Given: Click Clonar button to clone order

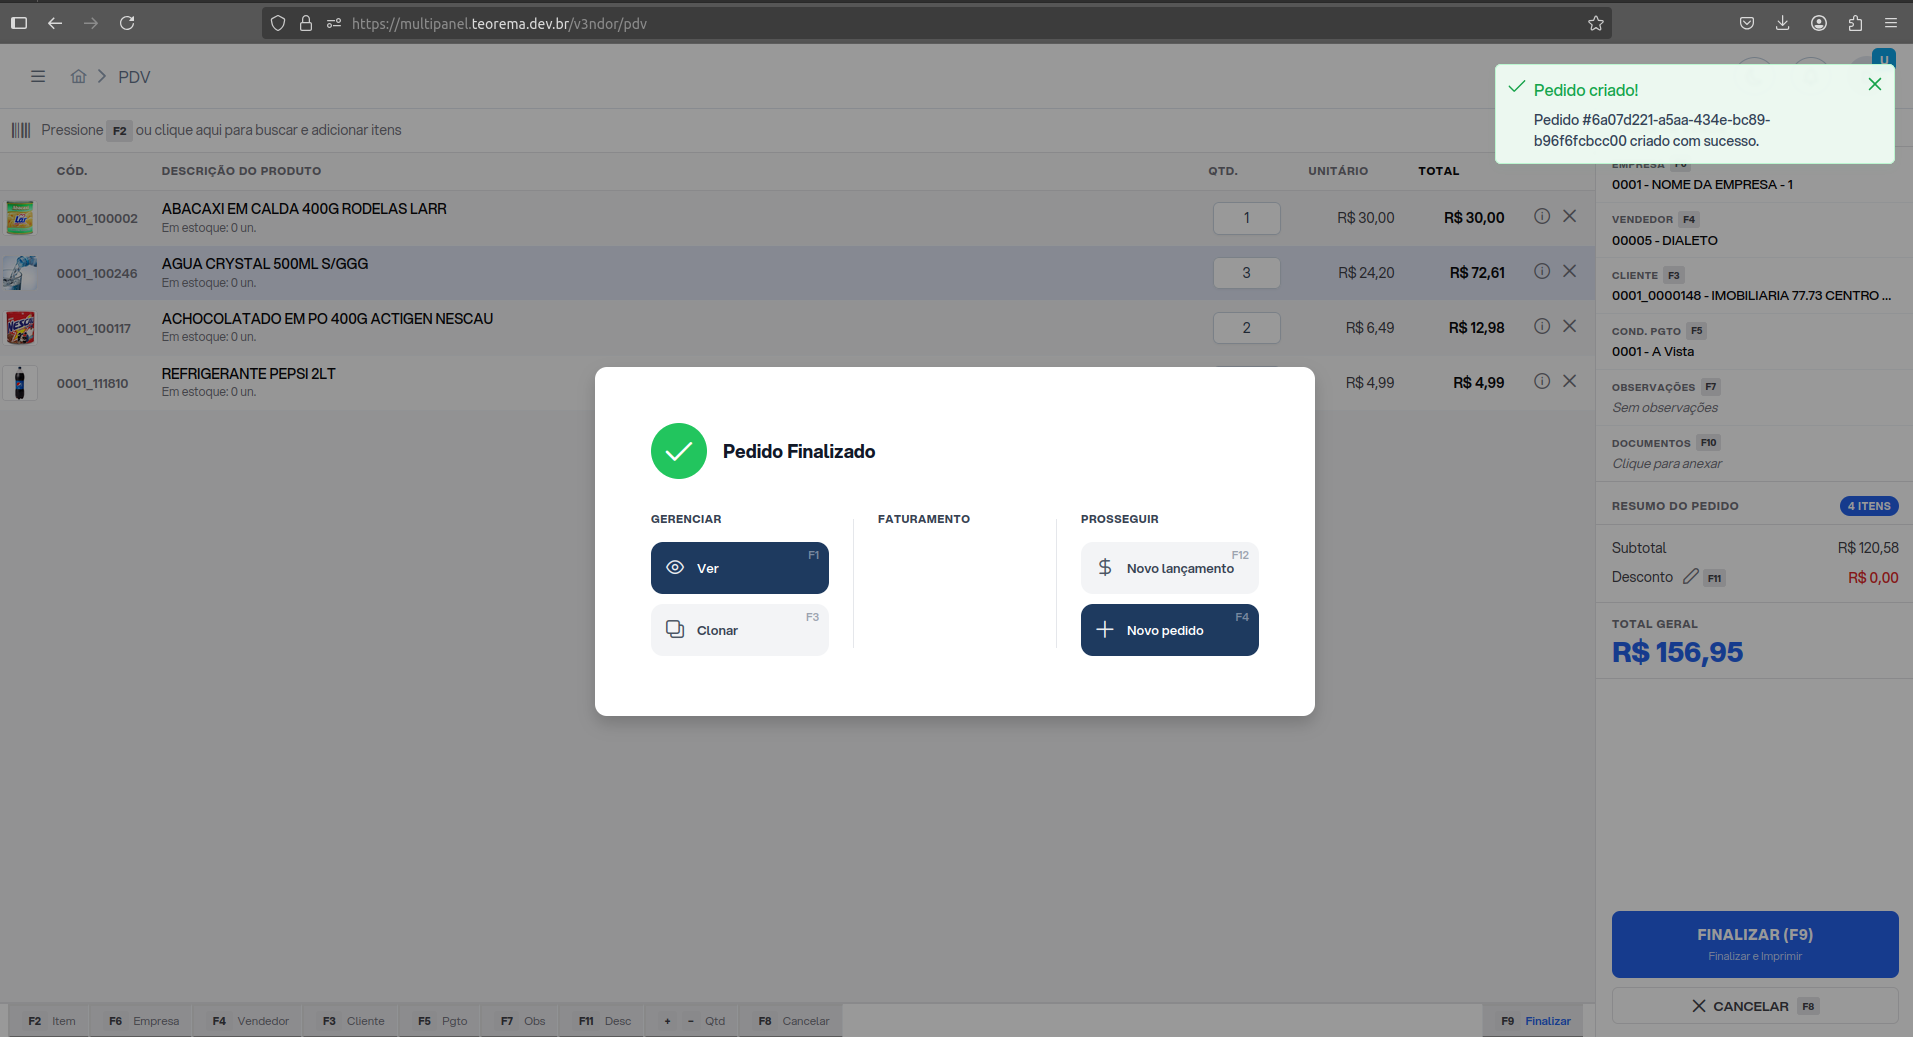Looking at the screenshot, I should [739, 630].
